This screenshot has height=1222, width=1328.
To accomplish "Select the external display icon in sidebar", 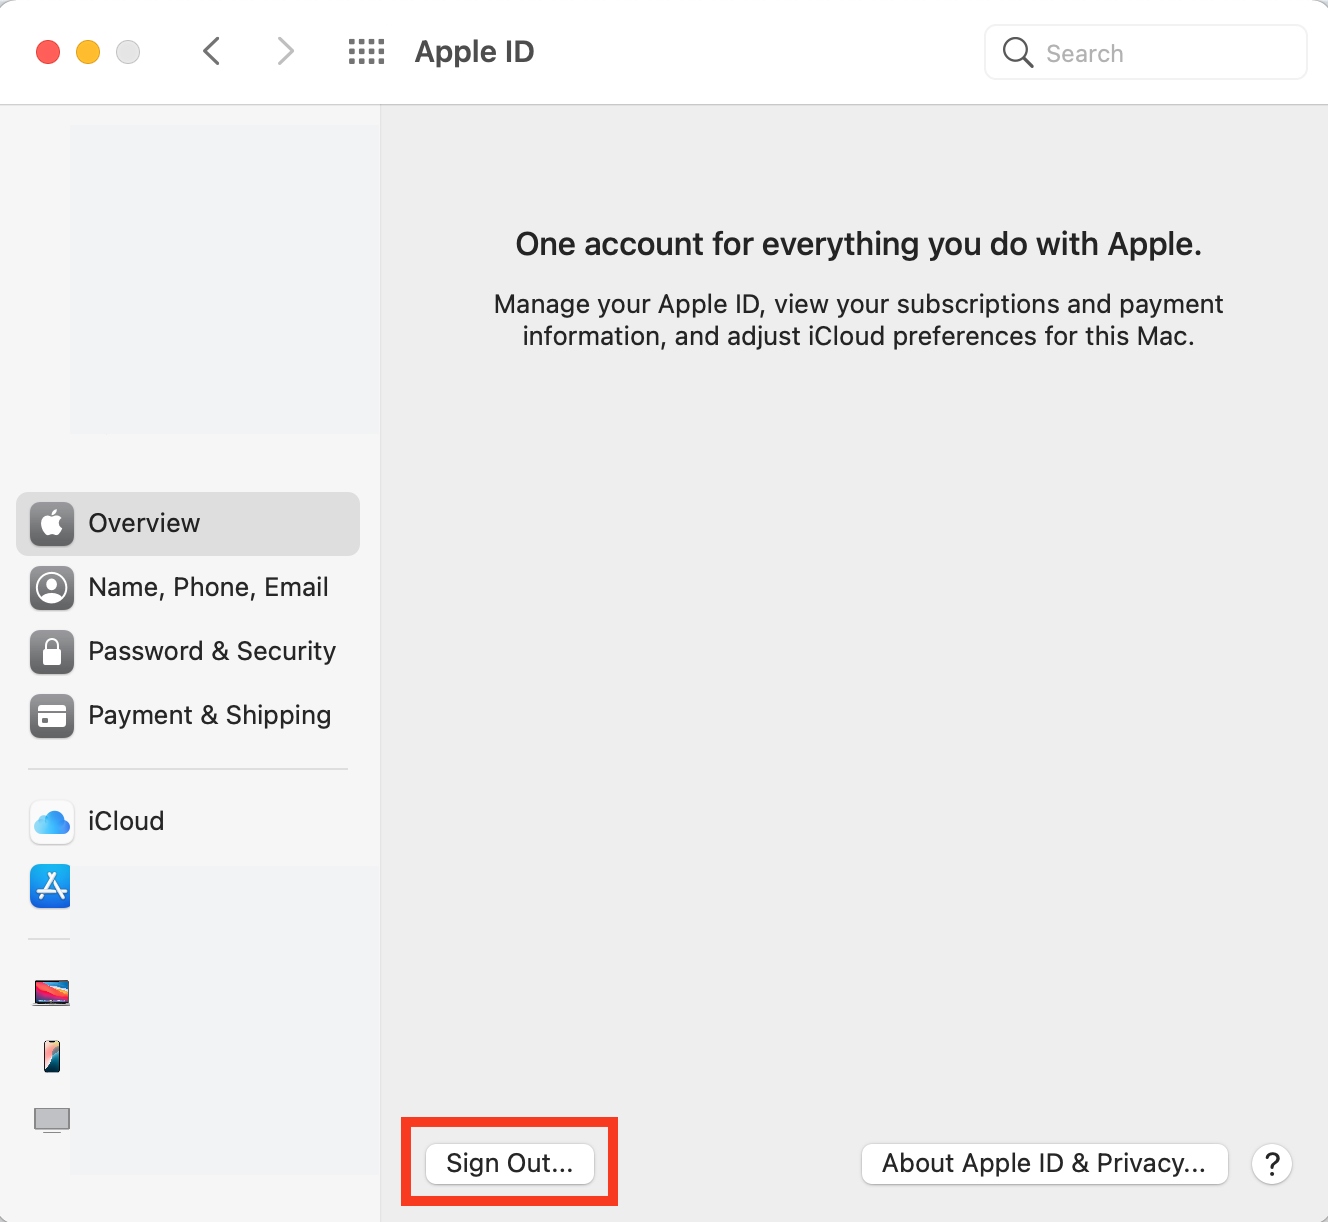I will (x=51, y=1119).
